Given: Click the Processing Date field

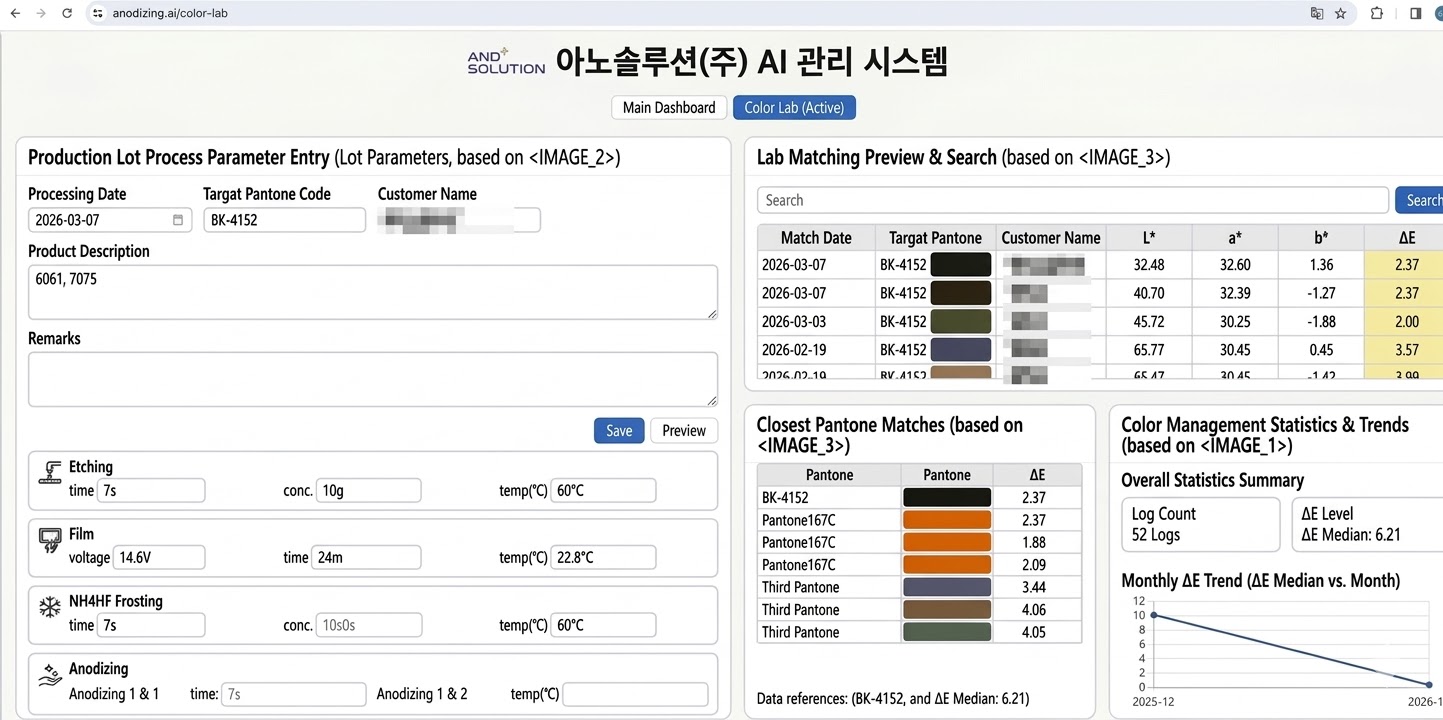Looking at the screenshot, I should click(110, 220).
